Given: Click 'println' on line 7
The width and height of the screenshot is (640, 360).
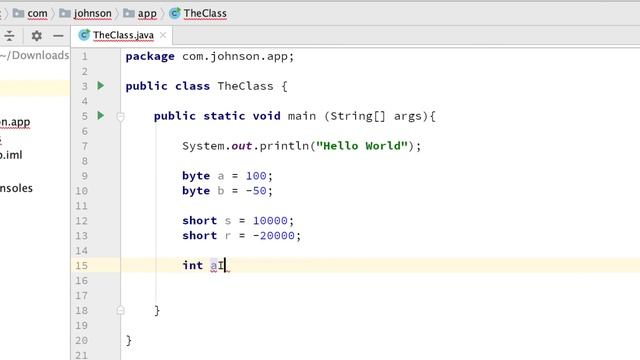Looking at the screenshot, I should (284, 146).
